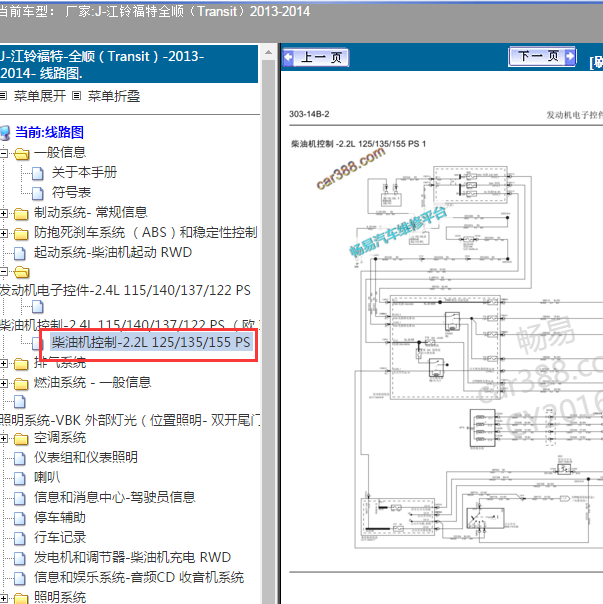Expand the 防抱死刹车系统 (ABS) folder

pyautogui.click(x=3, y=233)
